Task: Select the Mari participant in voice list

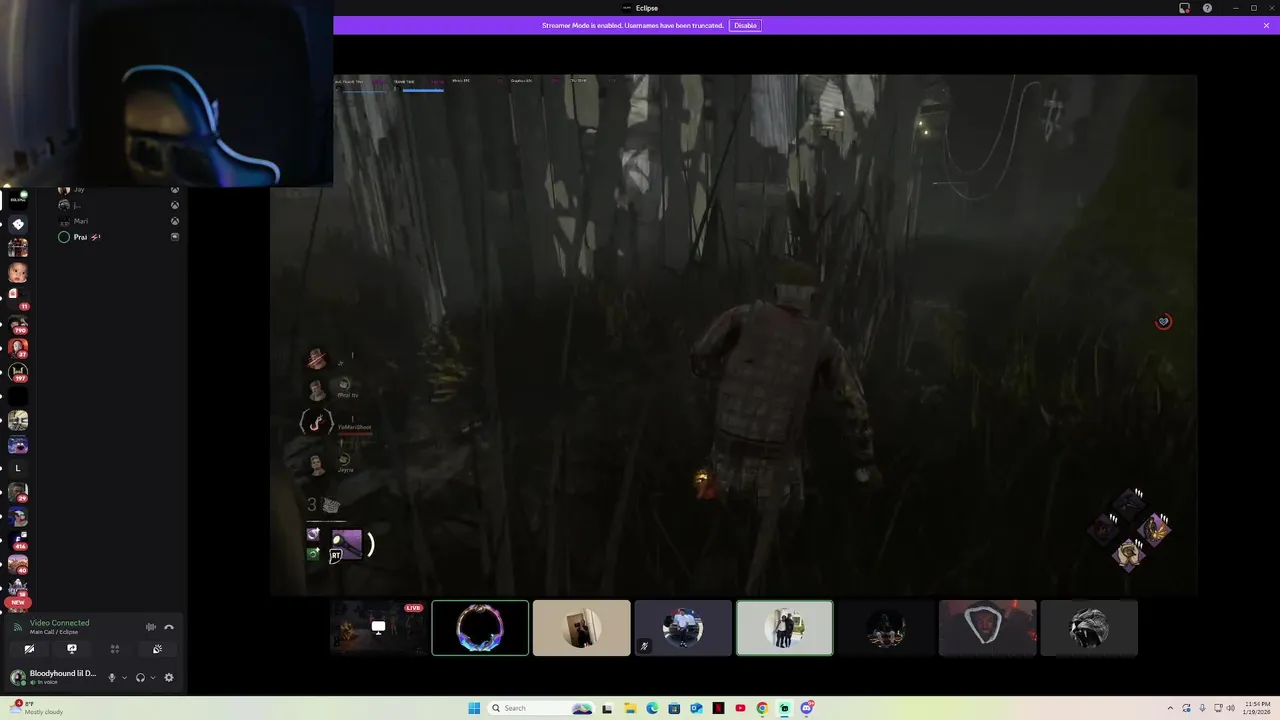Action: tap(118, 221)
